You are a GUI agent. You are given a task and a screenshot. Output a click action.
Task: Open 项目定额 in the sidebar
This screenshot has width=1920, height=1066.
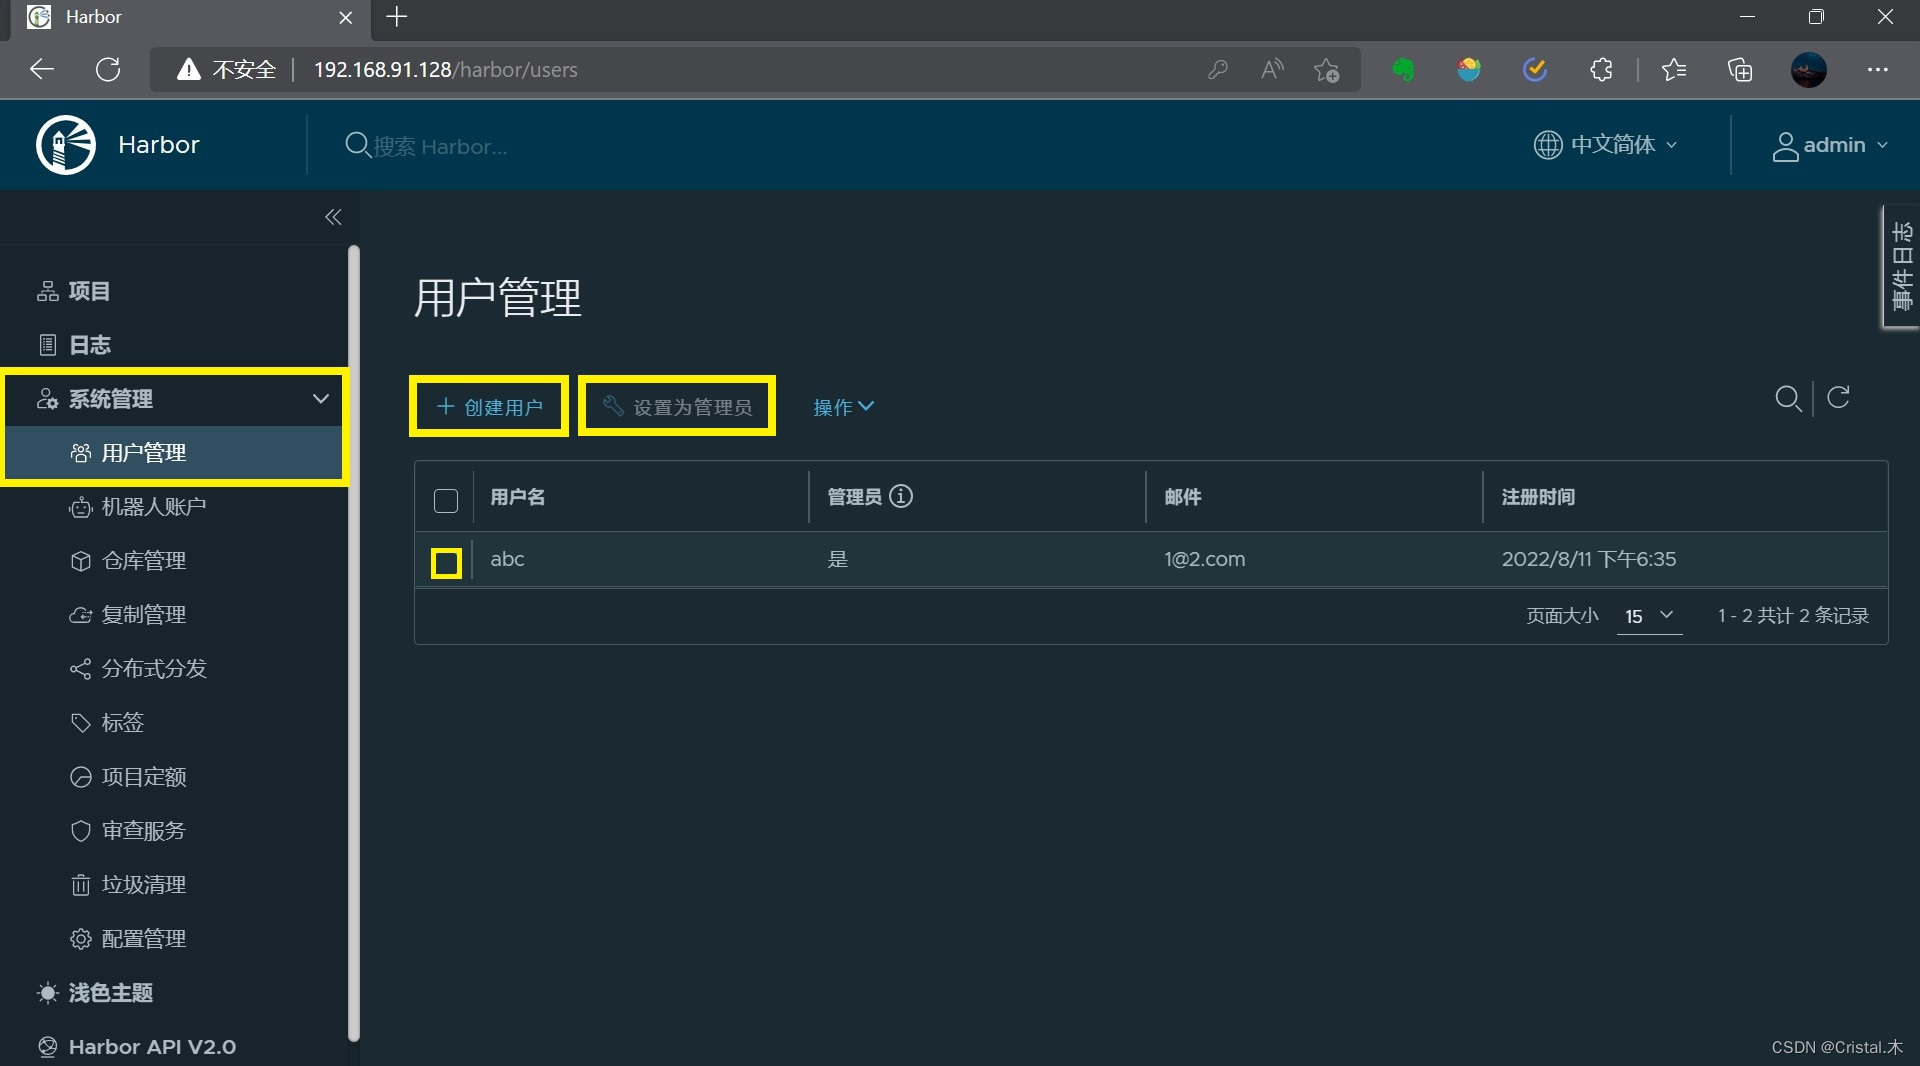[x=128, y=777]
